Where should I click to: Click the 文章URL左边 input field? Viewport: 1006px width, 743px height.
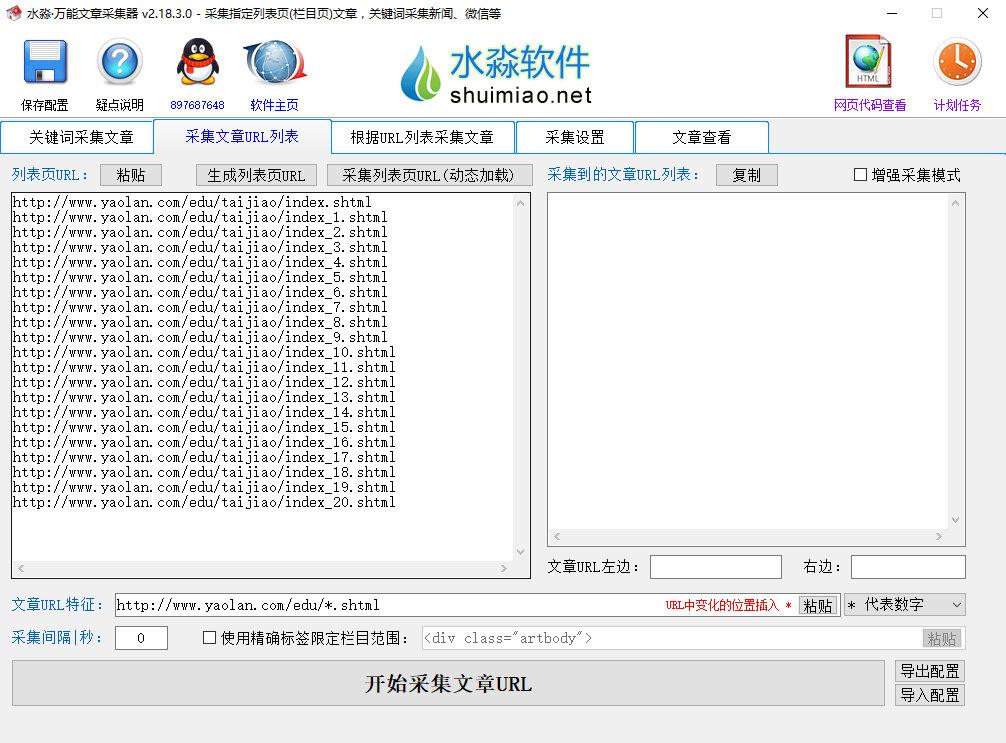point(716,567)
